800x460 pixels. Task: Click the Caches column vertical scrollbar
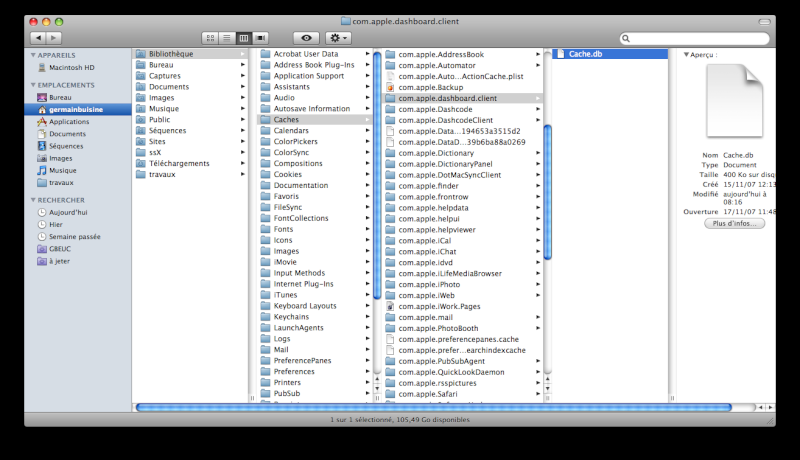click(x=548, y=193)
